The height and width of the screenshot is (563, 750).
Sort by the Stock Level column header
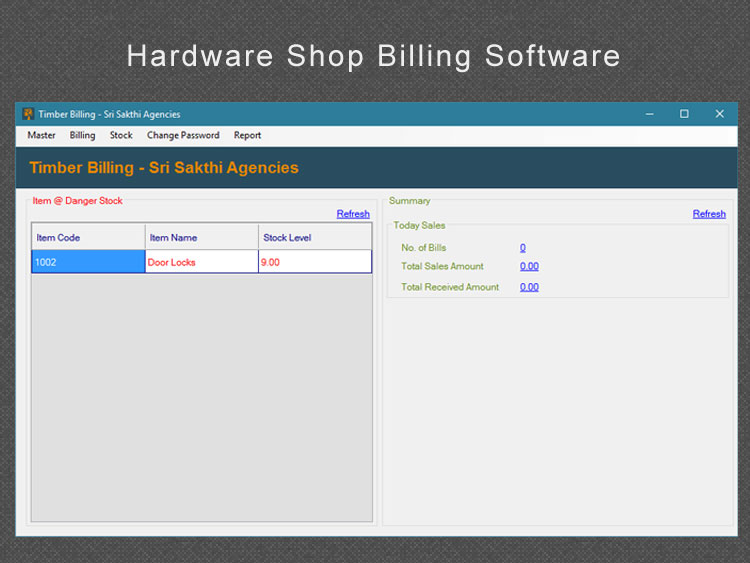(x=315, y=237)
